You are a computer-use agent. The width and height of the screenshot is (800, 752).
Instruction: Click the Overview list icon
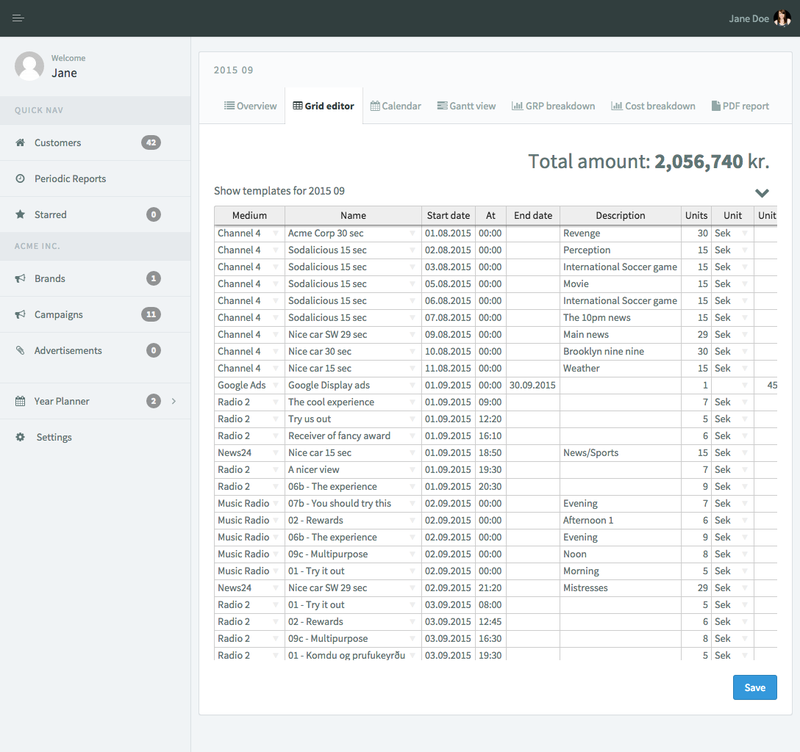pos(229,106)
